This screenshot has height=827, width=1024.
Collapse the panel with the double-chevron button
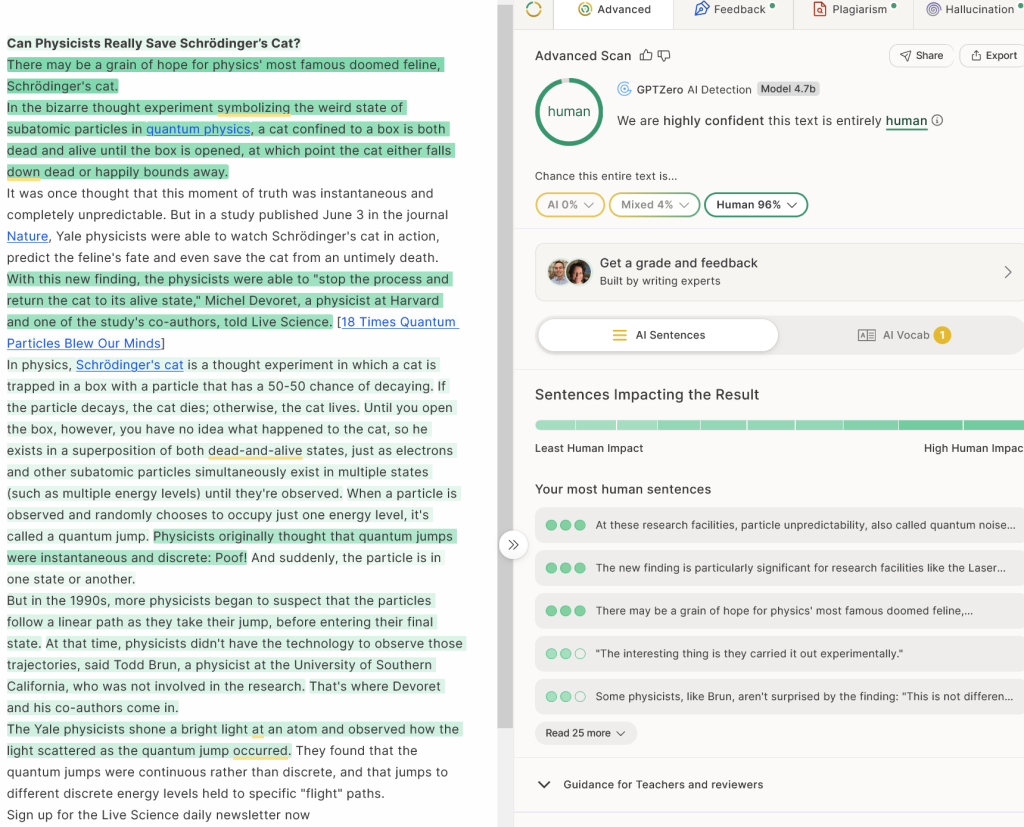pos(513,545)
